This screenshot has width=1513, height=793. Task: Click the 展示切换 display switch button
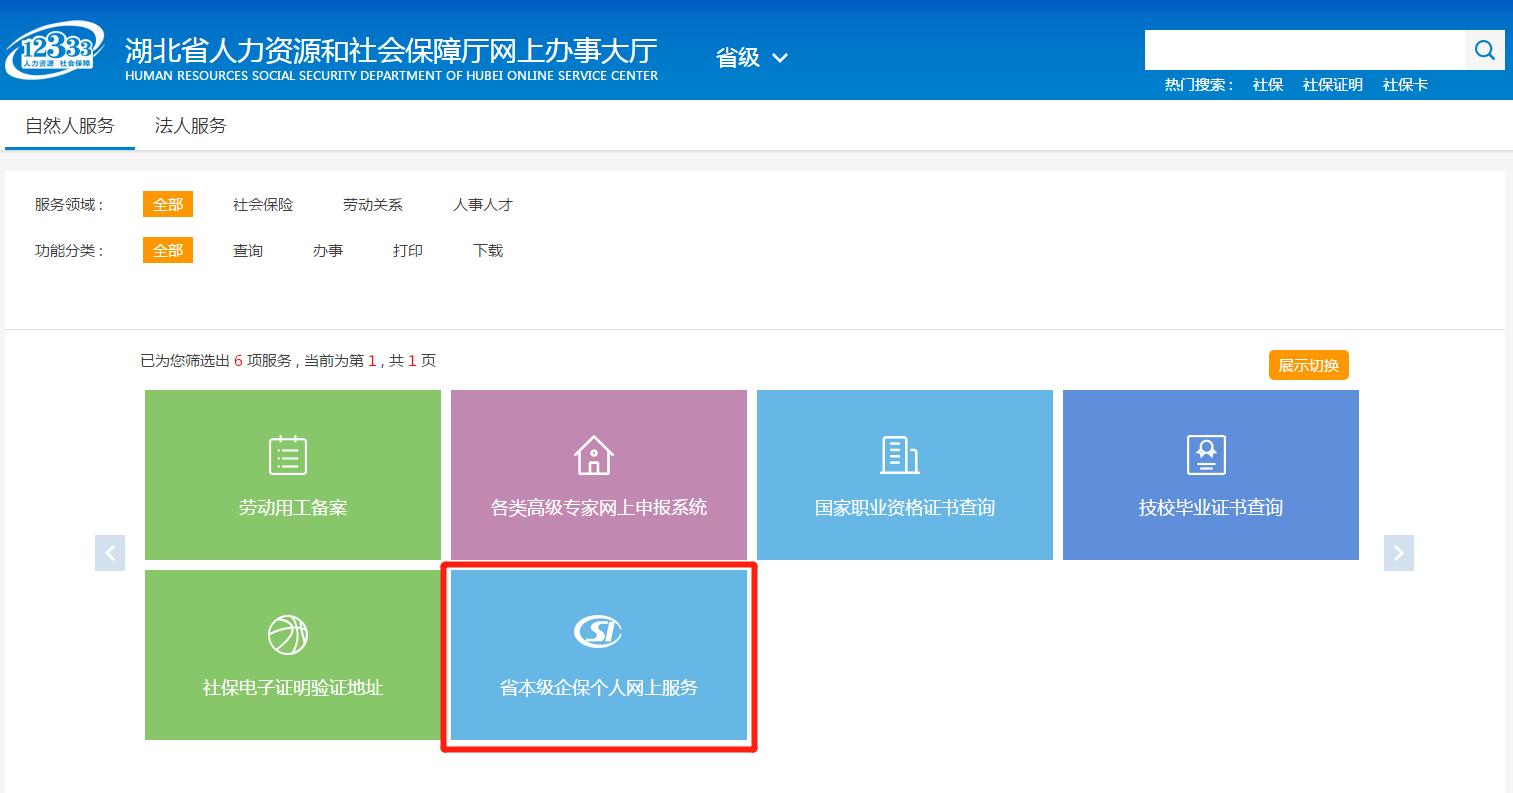pyautogui.click(x=1308, y=365)
